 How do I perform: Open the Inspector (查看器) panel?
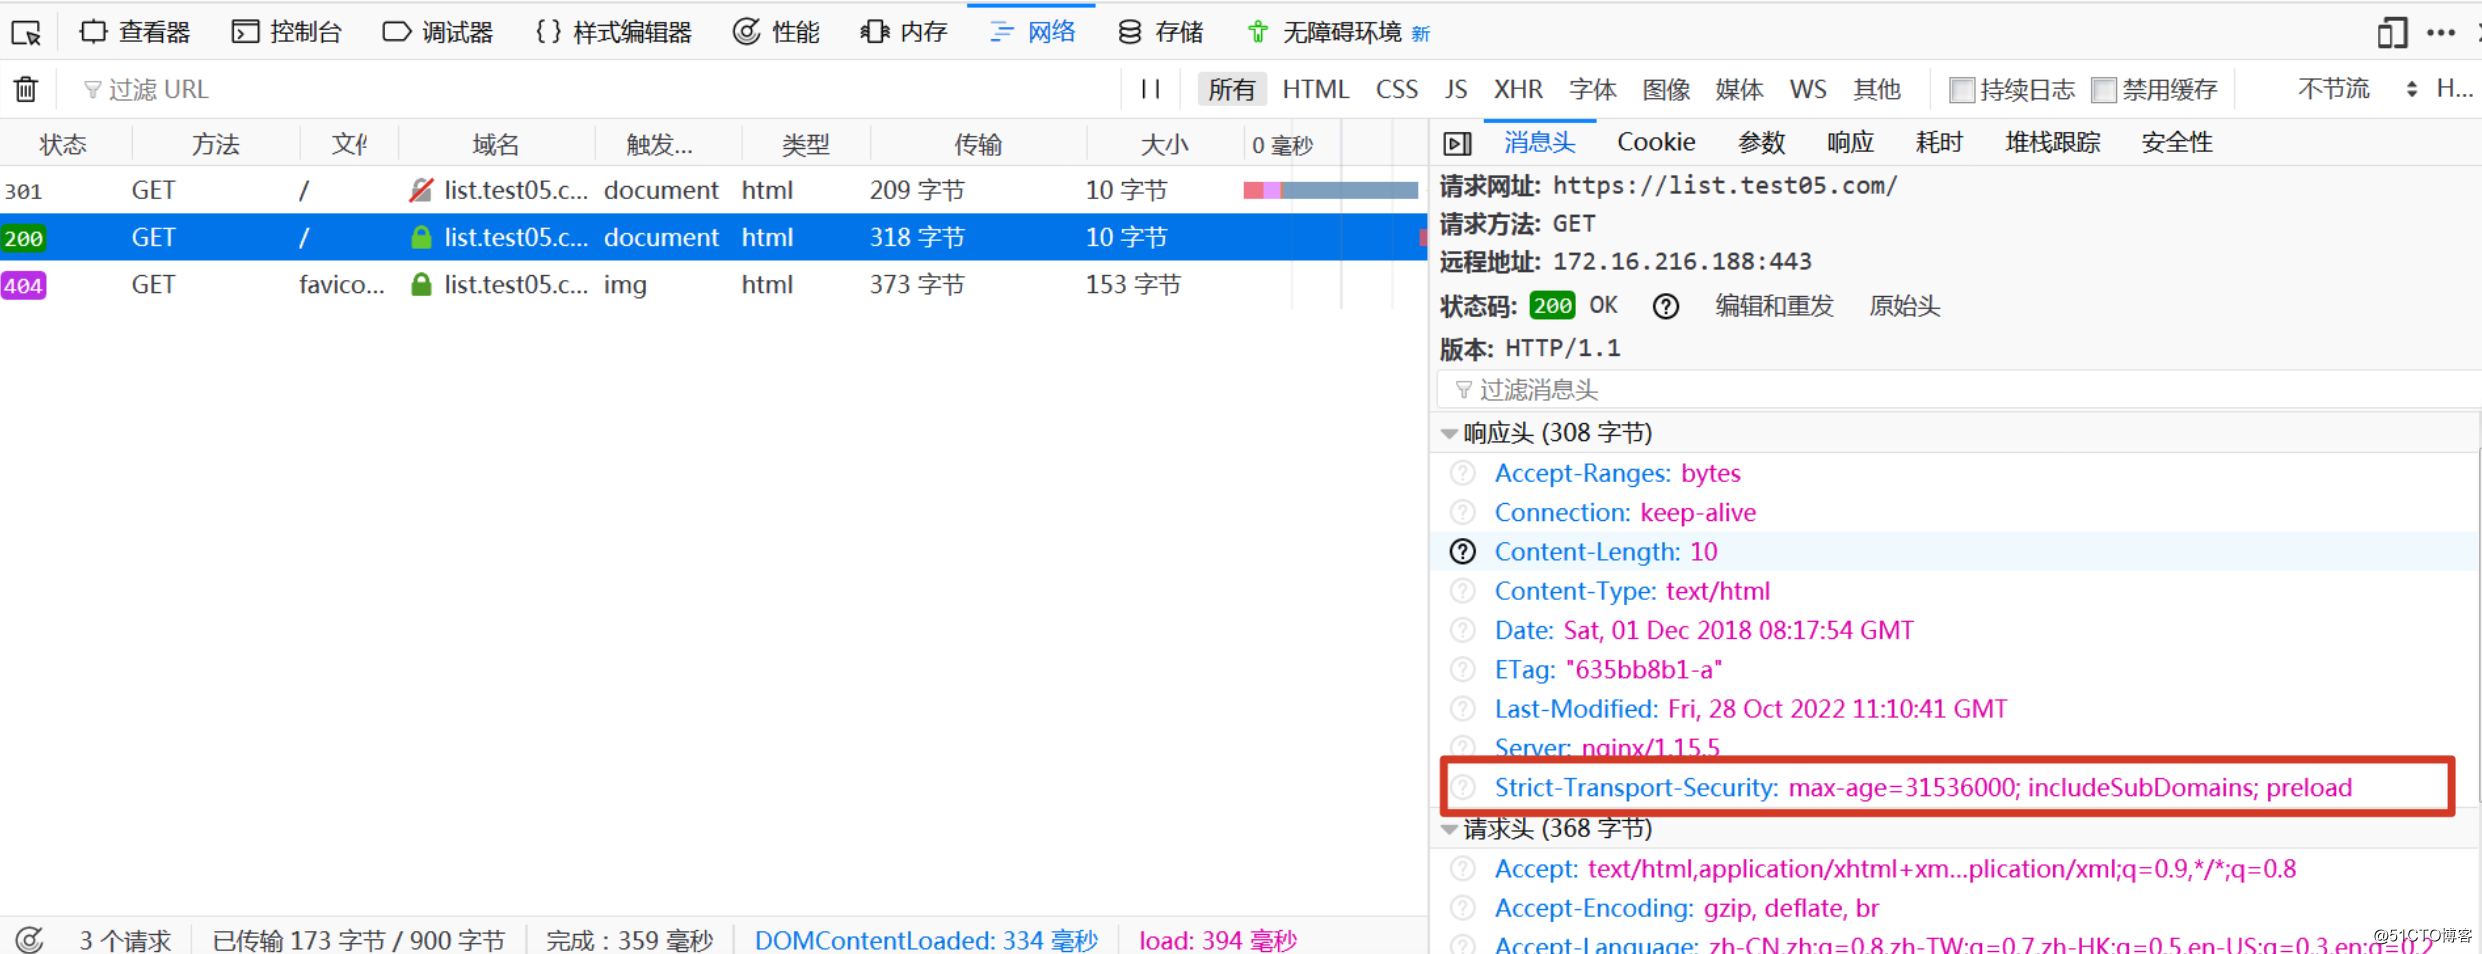[134, 33]
